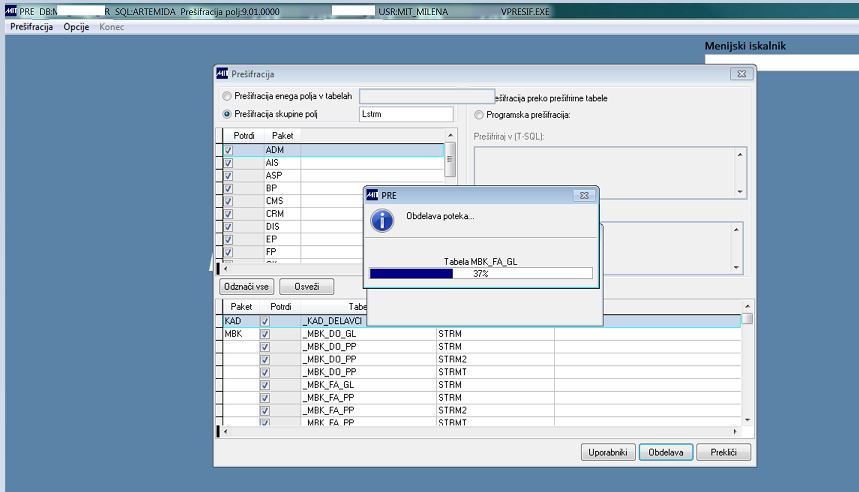This screenshot has height=492, width=859.
Task: Open Uporabniki button
Action: pos(608,452)
